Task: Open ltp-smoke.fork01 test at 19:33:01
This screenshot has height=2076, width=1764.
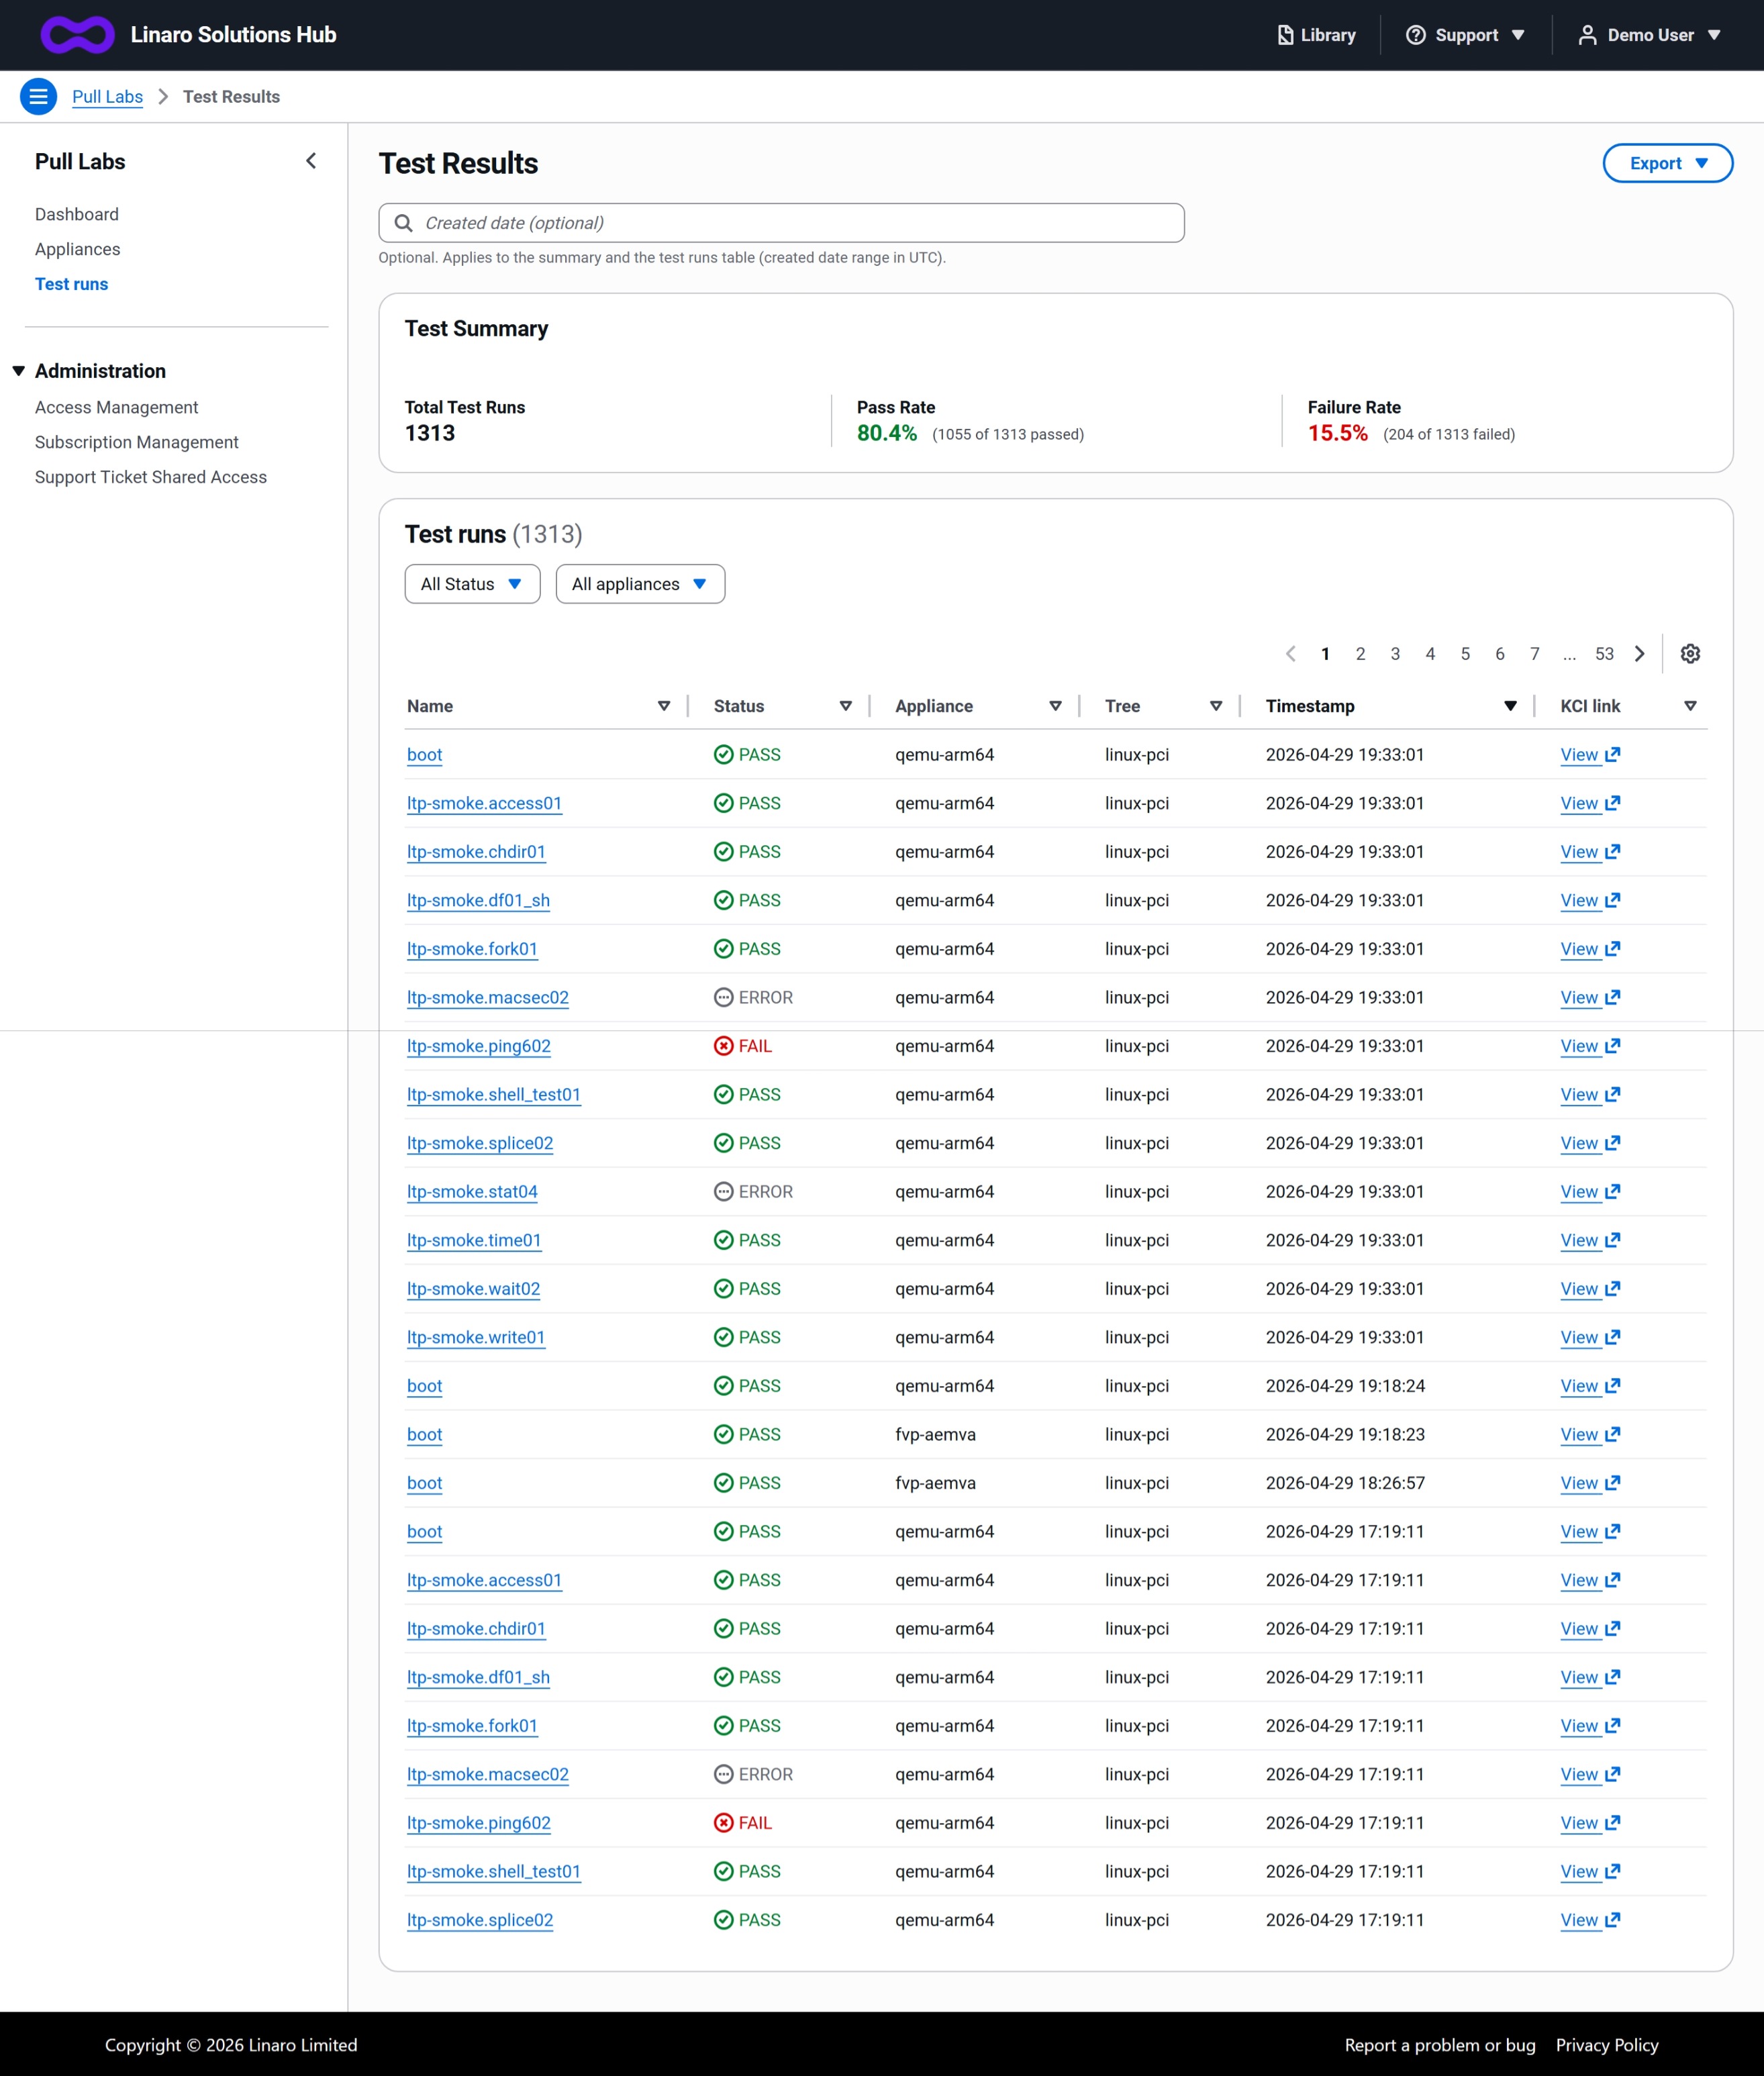Action: coord(472,949)
